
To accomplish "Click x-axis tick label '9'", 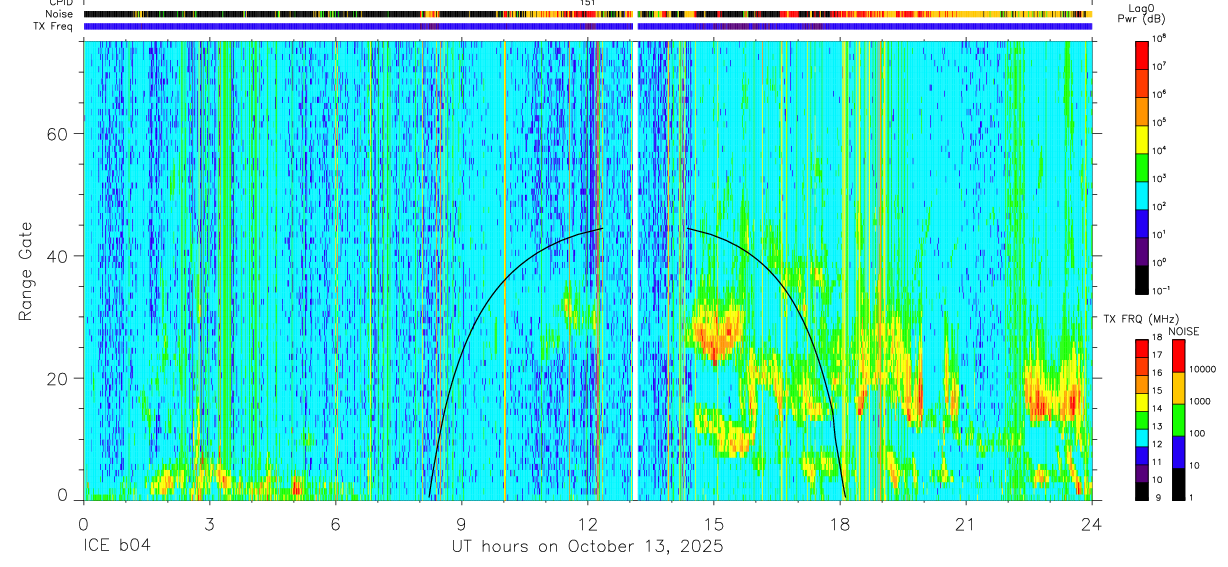I will (x=461, y=524).
